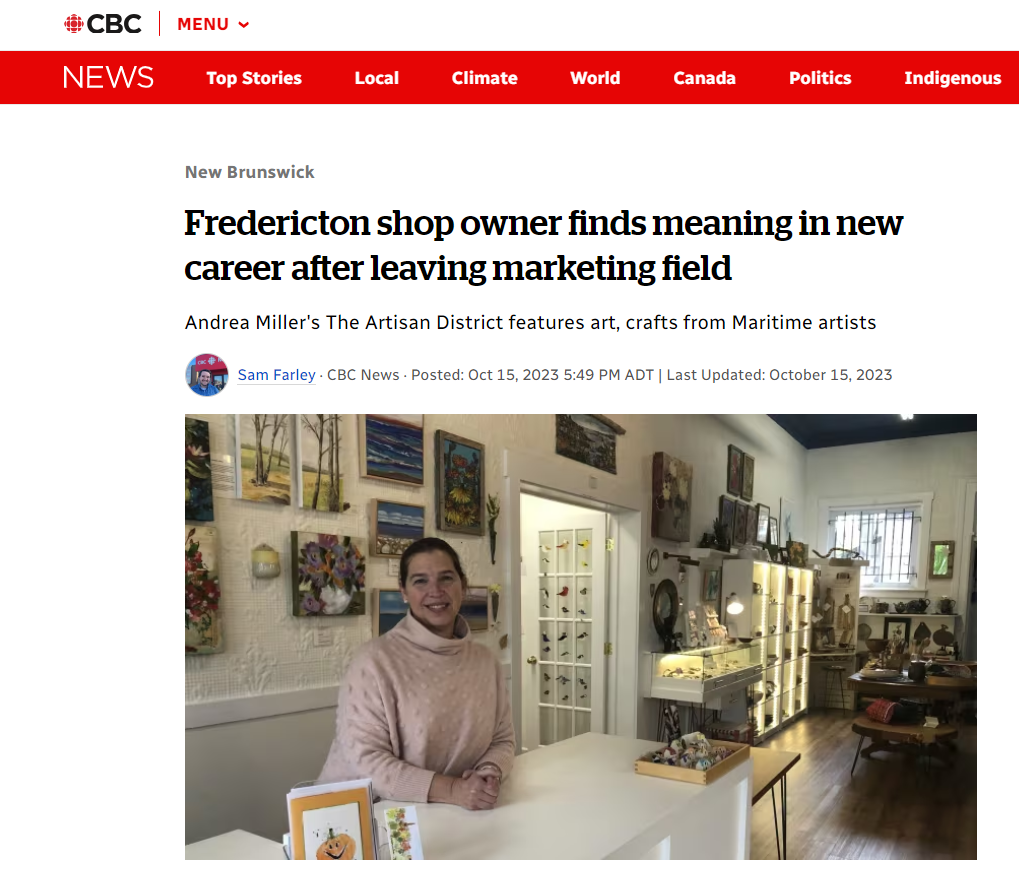
Task: Select the Local news tab
Action: pyautogui.click(x=376, y=78)
